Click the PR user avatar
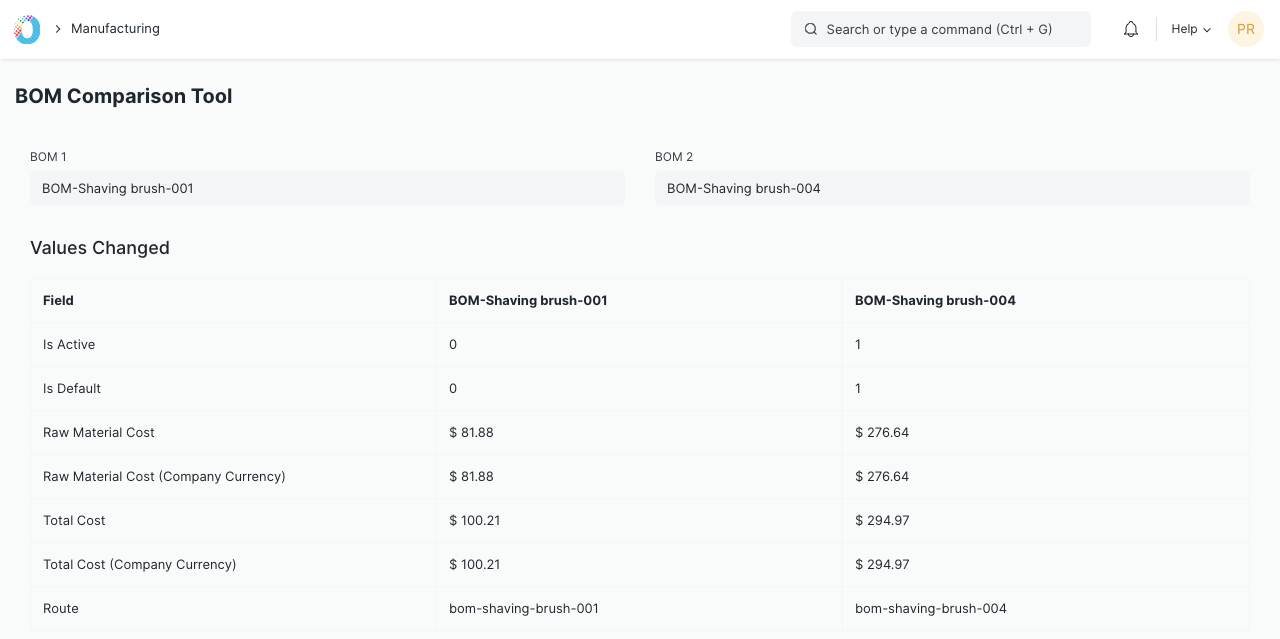The height and width of the screenshot is (639, 1280). coord(1245,29)
